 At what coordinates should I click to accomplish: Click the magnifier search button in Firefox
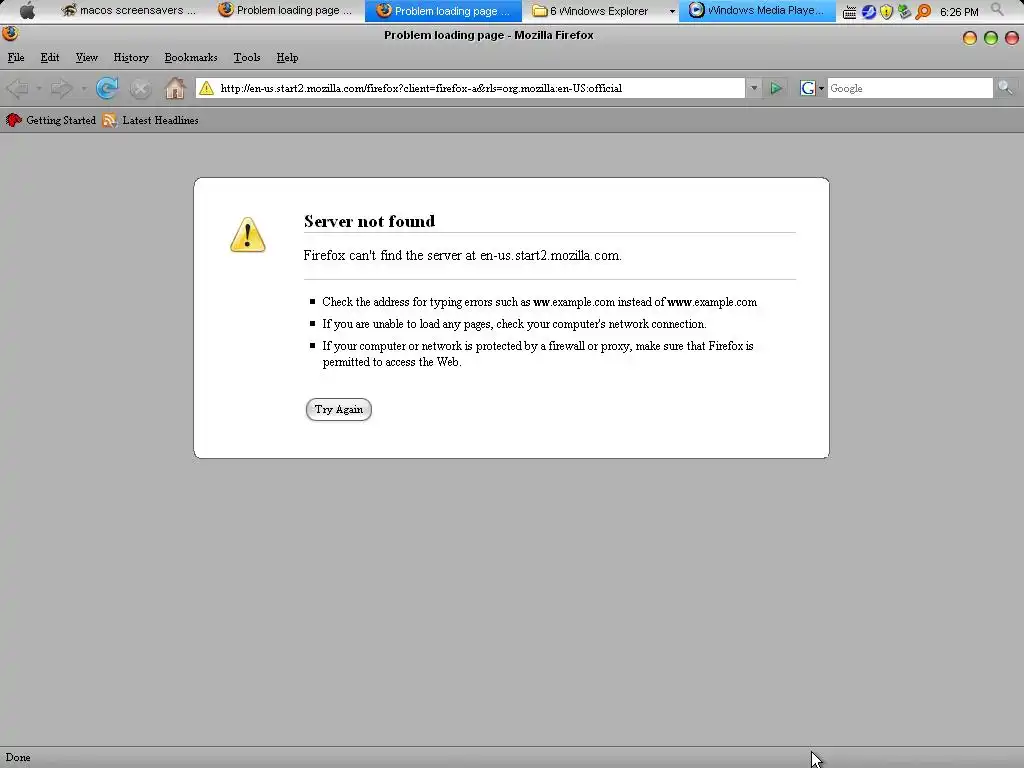[1005, 88]
